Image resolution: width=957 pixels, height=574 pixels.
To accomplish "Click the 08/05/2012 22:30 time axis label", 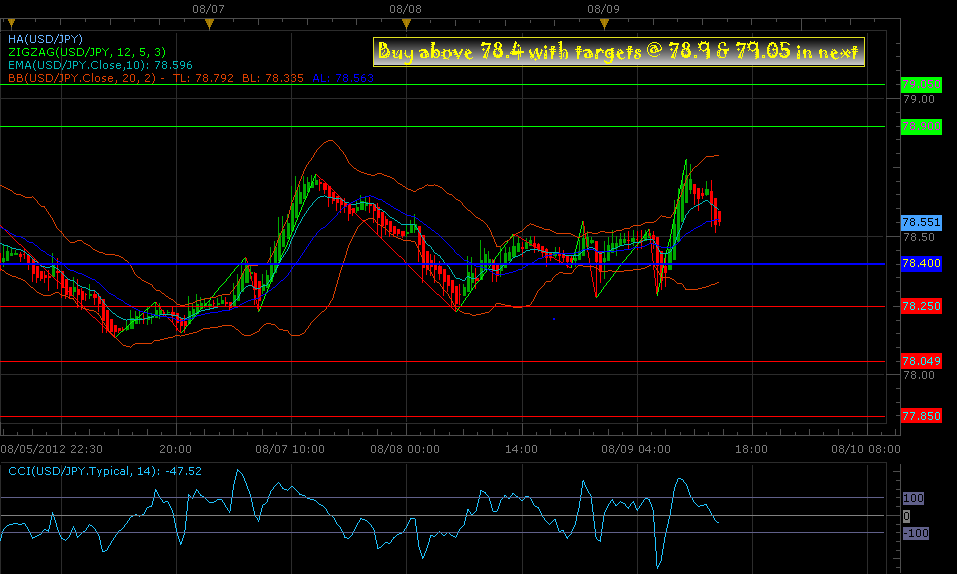I will (x=51, y=449).
